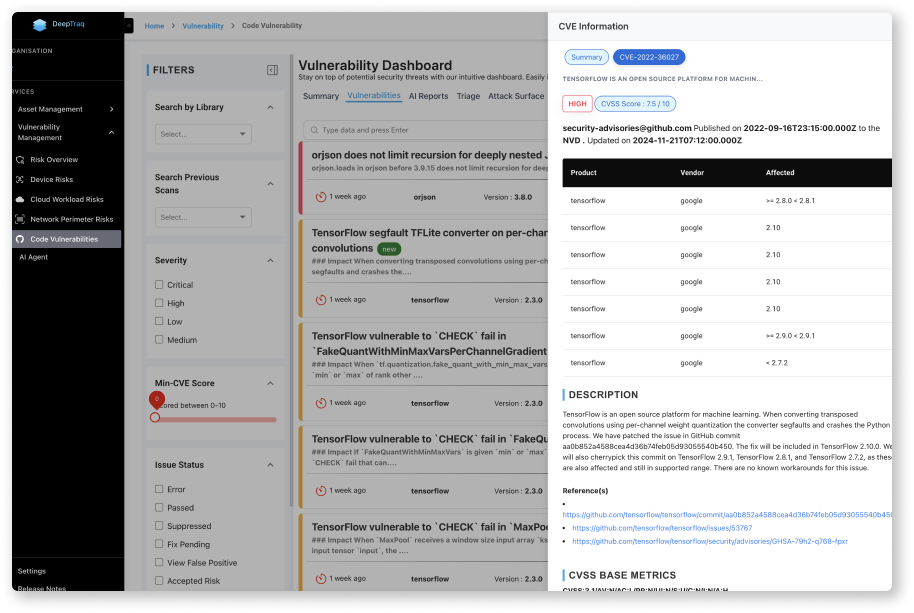Click the Device Risks sidebar icon
This screenshot has height=613, width=914.
pos(20,179)
